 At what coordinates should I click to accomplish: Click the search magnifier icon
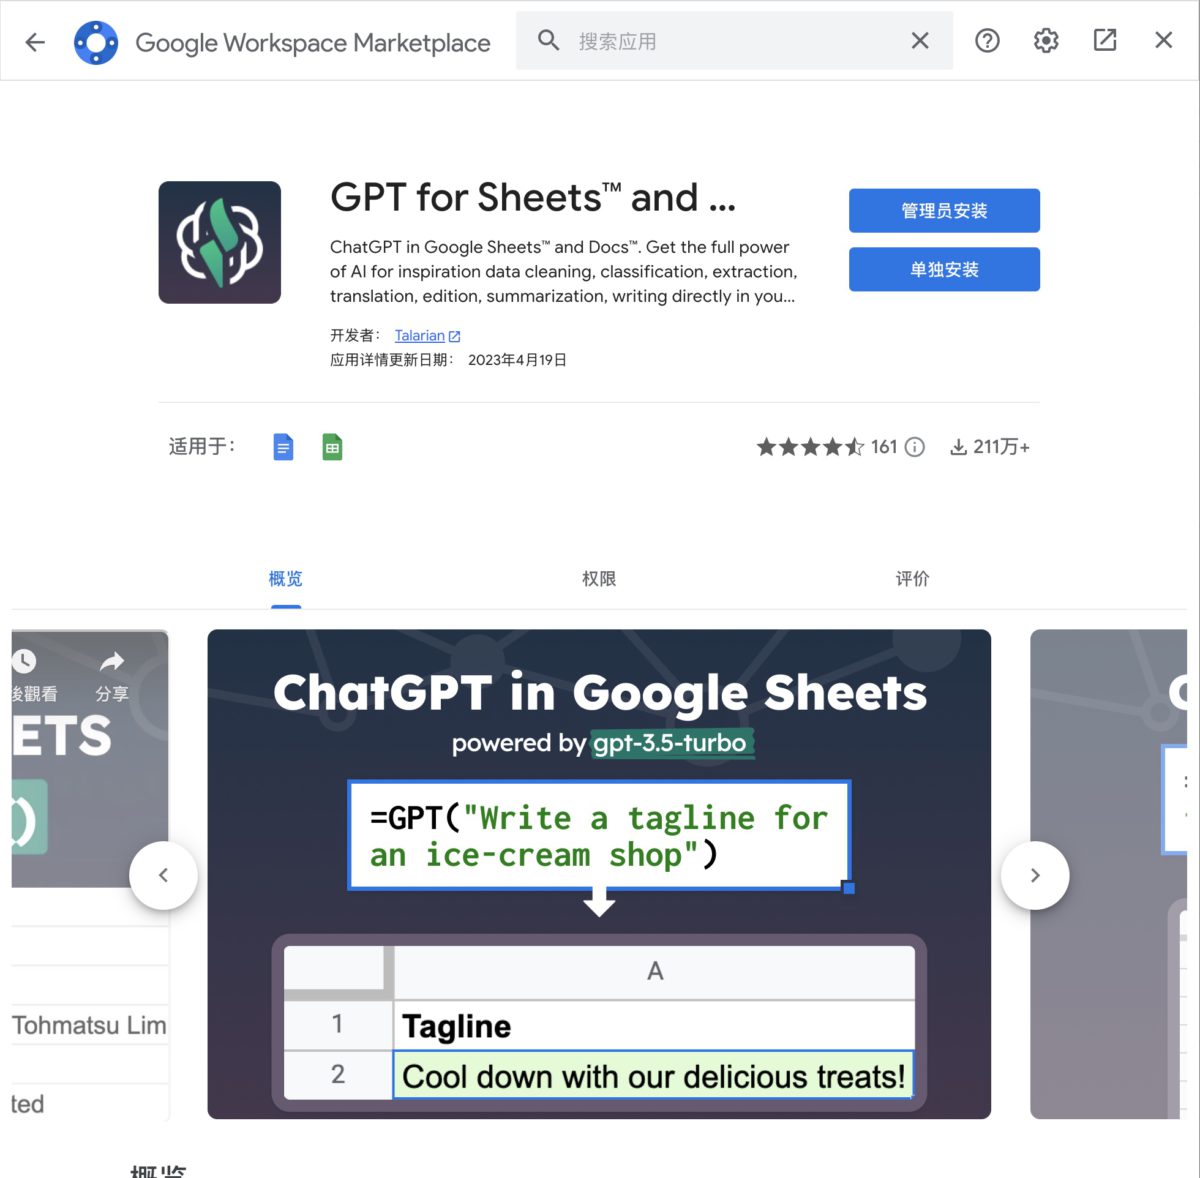click(548, 41)
